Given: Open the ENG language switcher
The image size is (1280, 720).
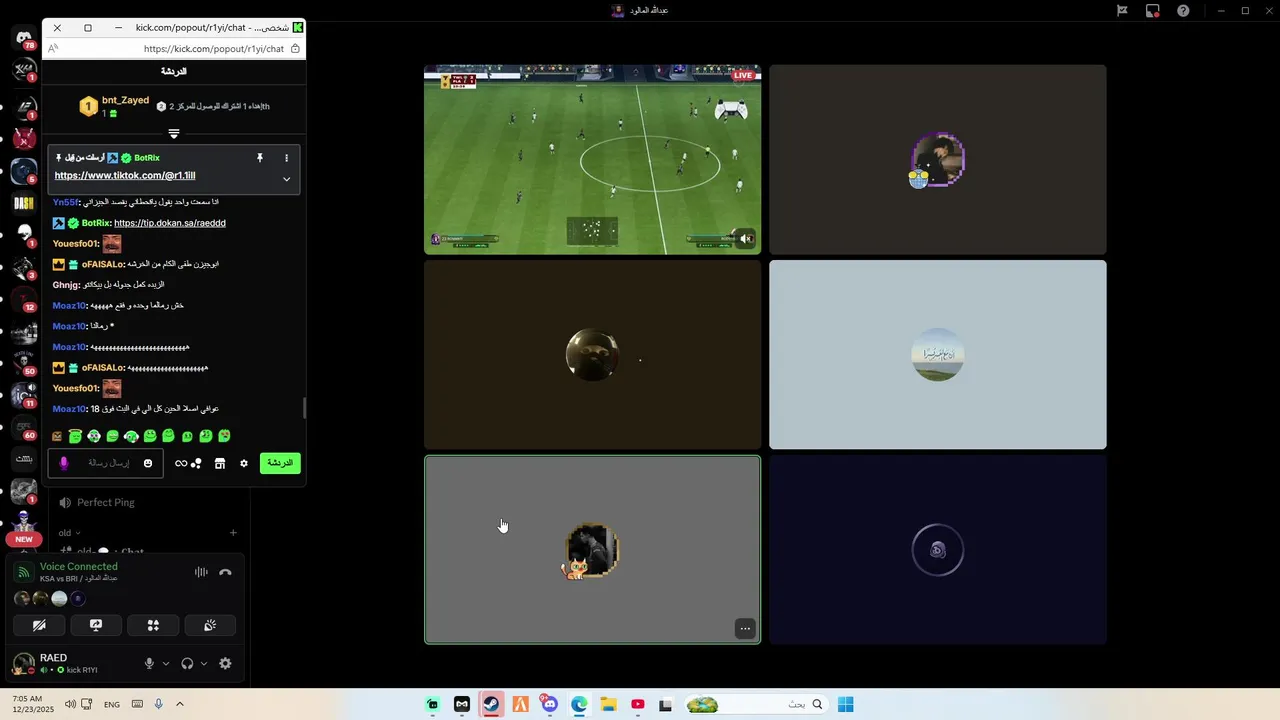Looking at the screenshot, I should pyautogui.click(x=112, y=704).
